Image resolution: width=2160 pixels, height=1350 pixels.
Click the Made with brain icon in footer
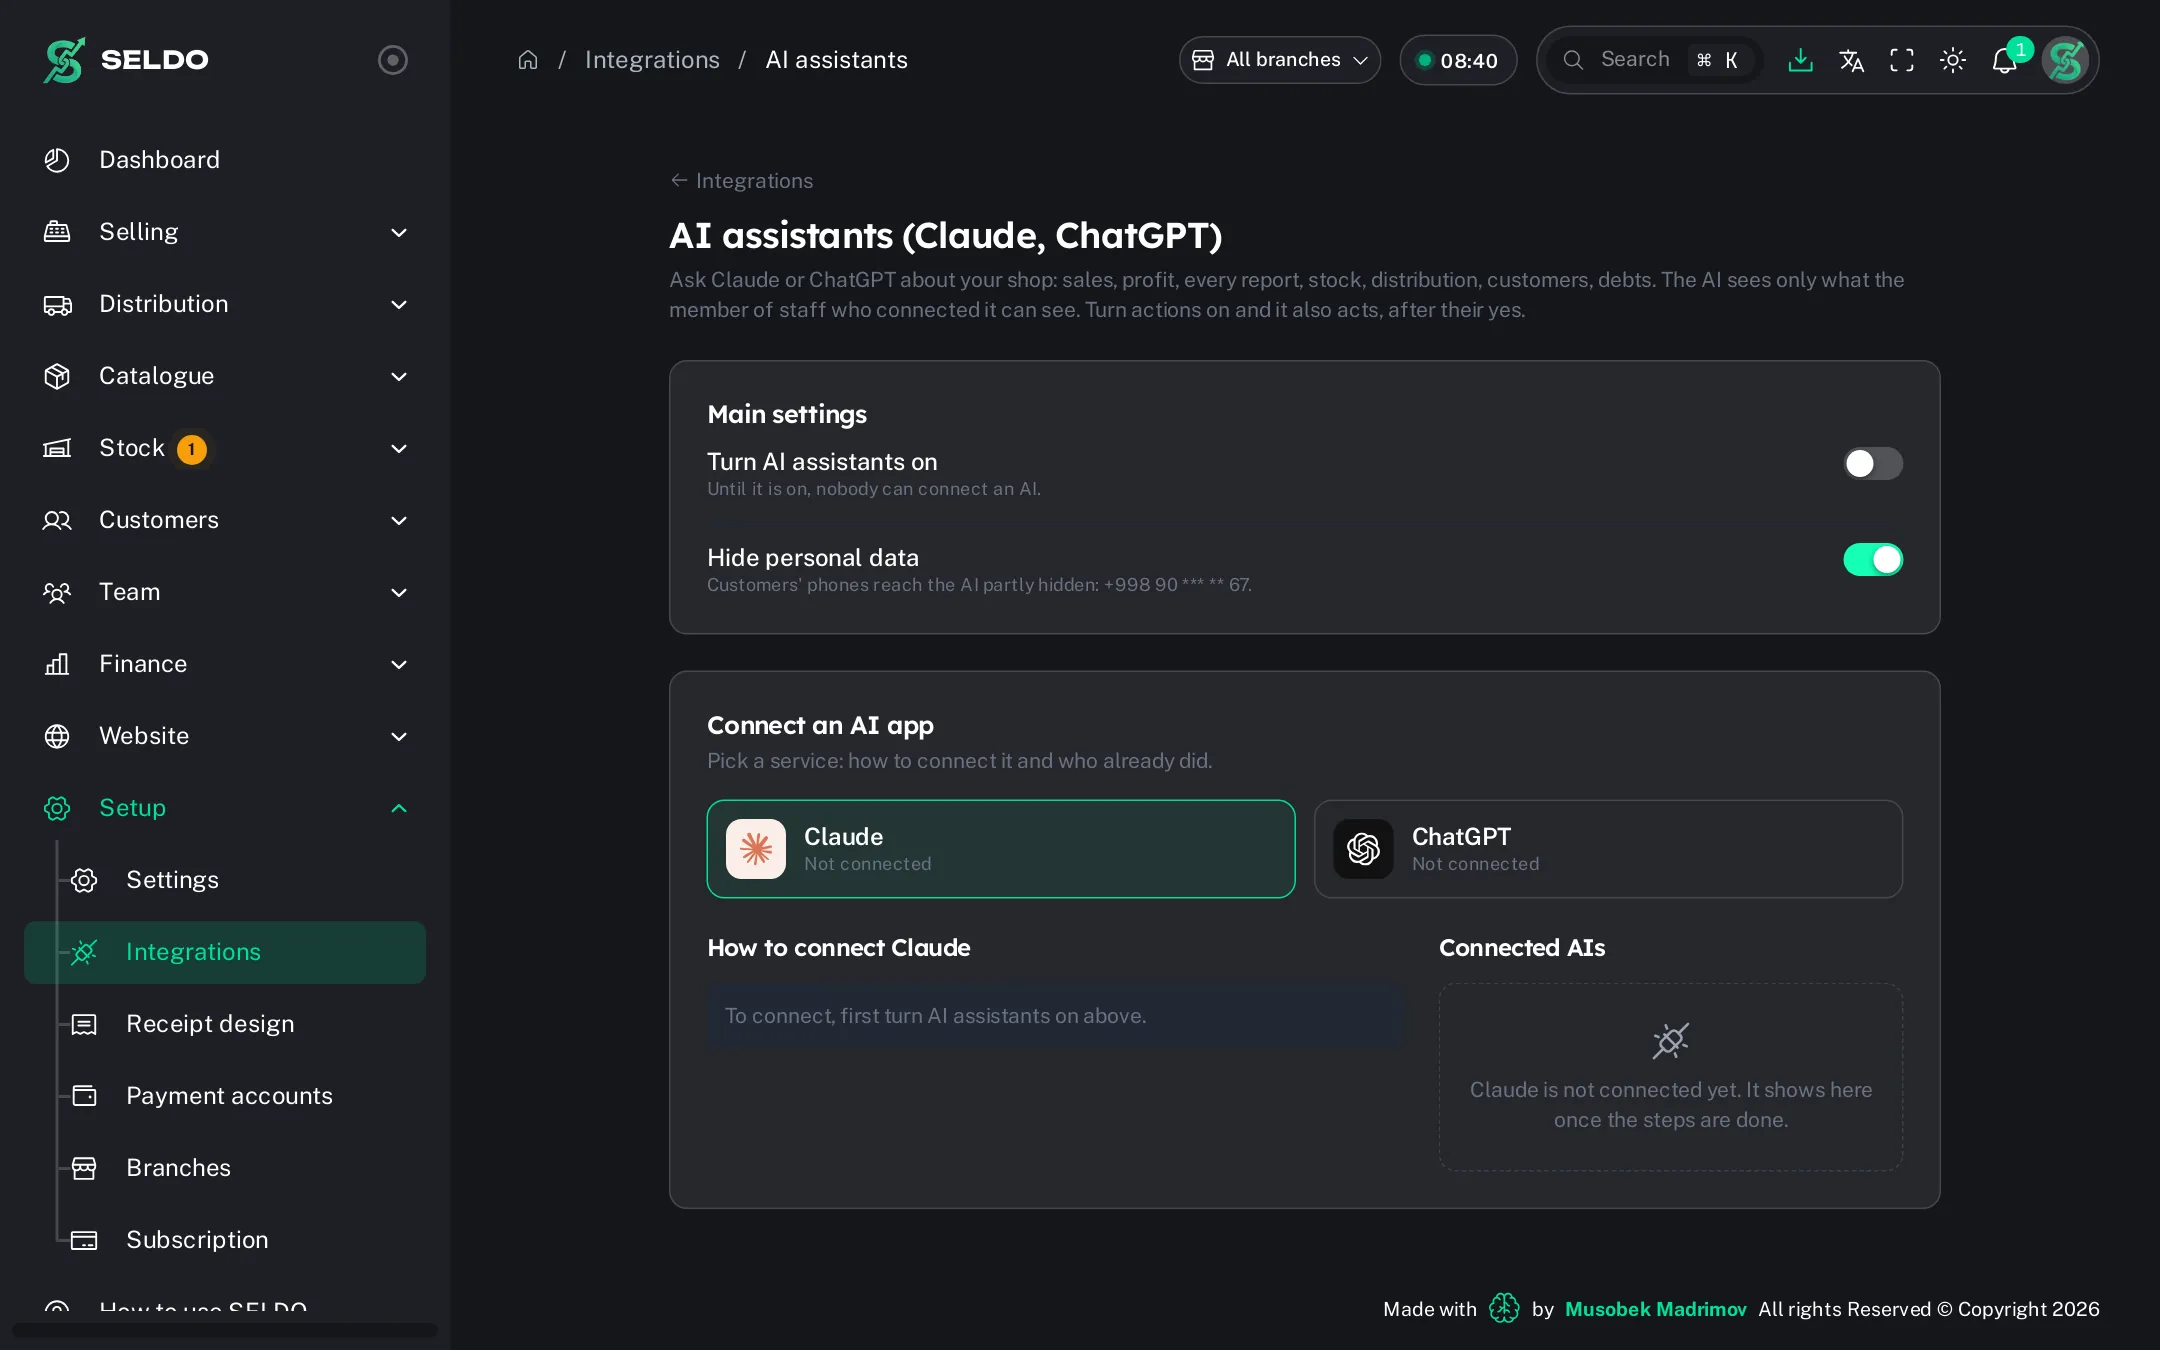click(x=1504, y=1308)
